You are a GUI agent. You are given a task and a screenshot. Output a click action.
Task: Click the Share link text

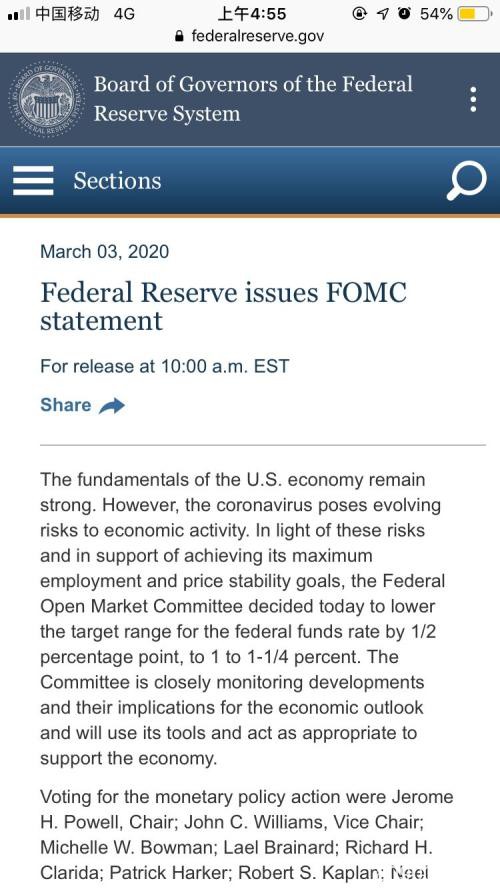66,405
